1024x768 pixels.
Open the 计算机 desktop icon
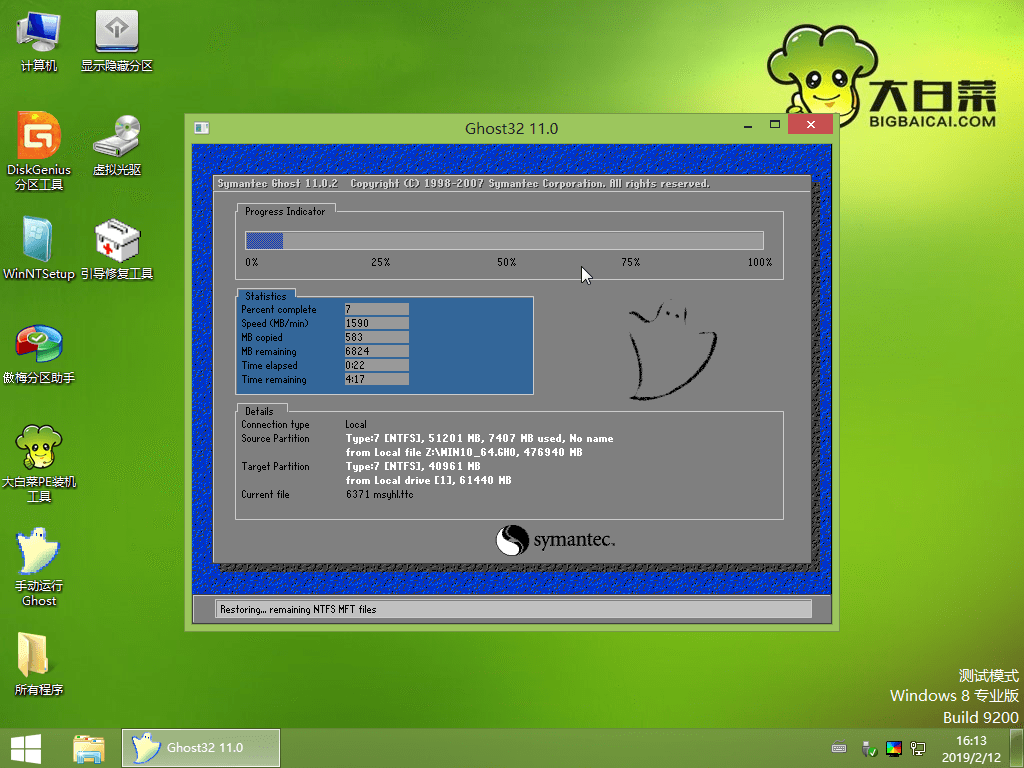tap(39, 41)
